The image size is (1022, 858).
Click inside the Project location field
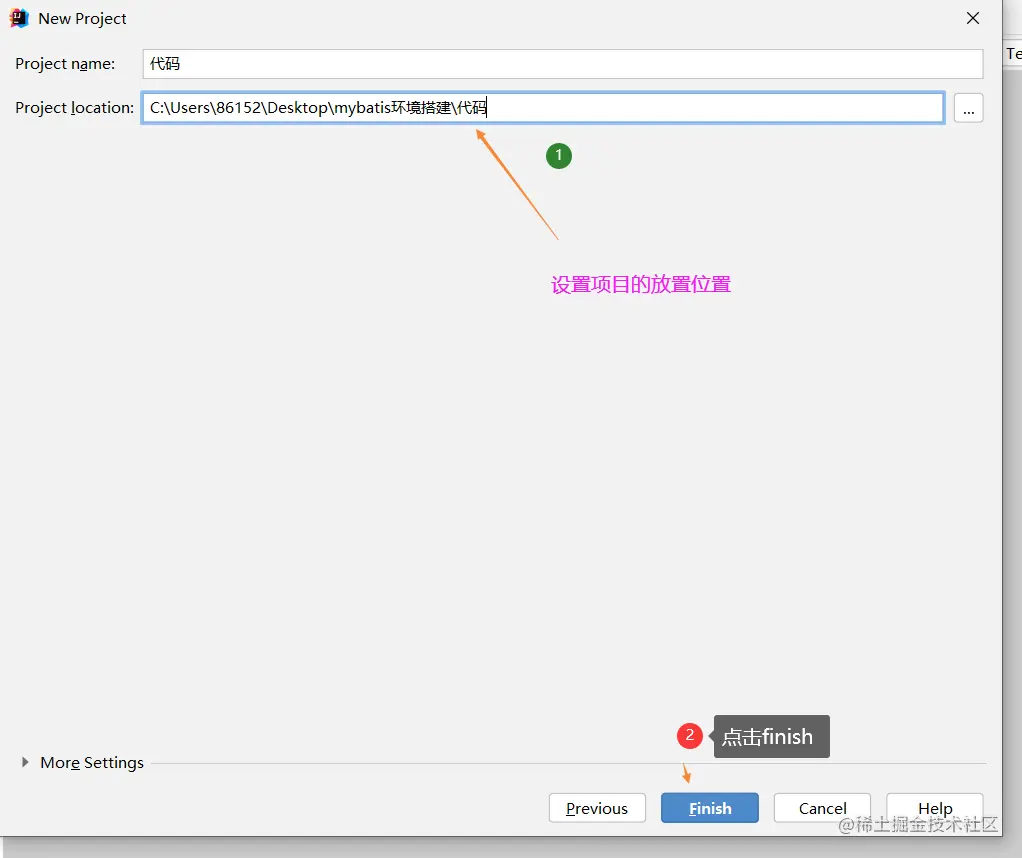pos(543,108)
